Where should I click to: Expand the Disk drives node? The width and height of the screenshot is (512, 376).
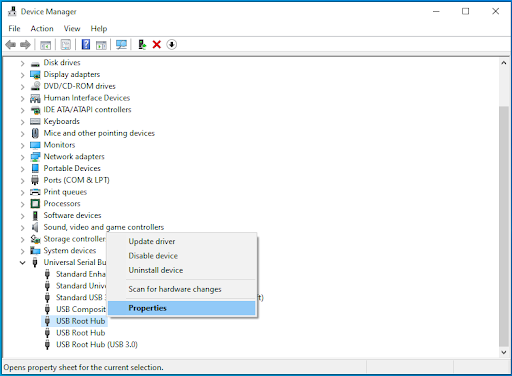click(22, 63)
